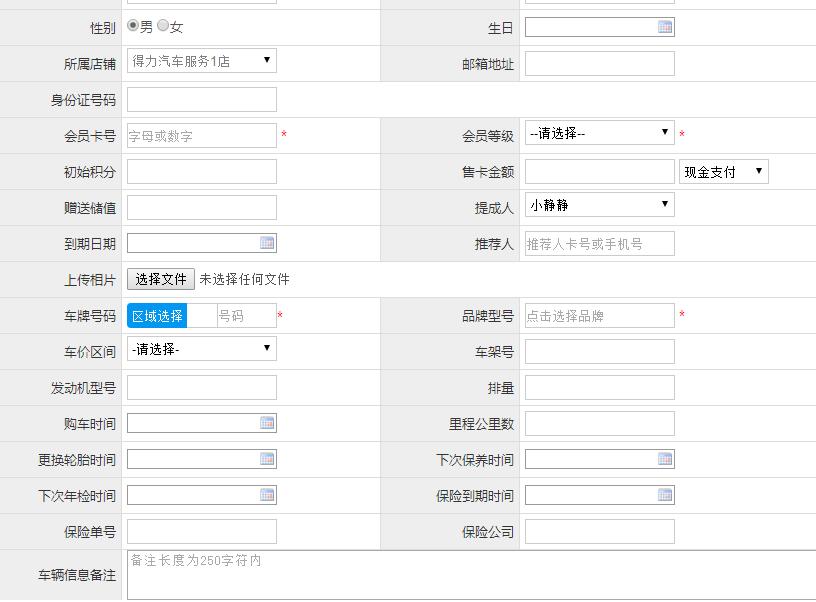Focus the 车架号 input field
Viewport: 816px width, 602px height.
(600, 352)
